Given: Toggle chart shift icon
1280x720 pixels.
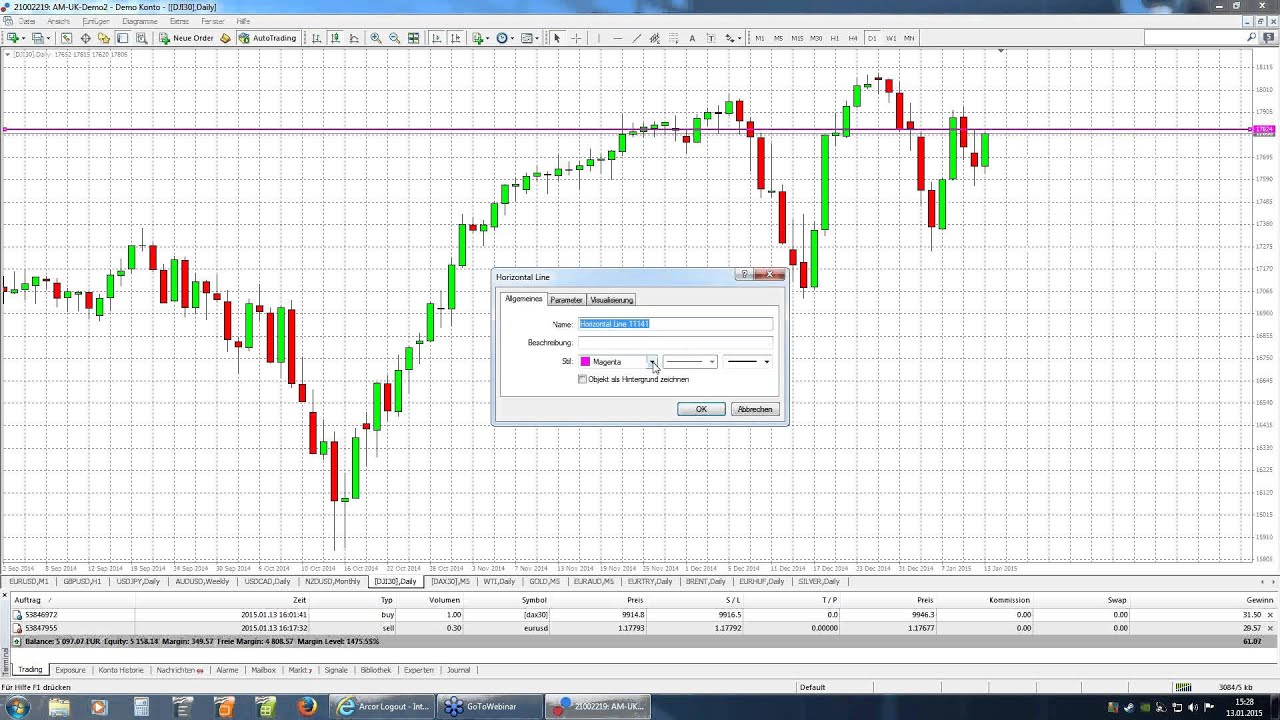Looking at the screenshot, I should tap(455, 38).
